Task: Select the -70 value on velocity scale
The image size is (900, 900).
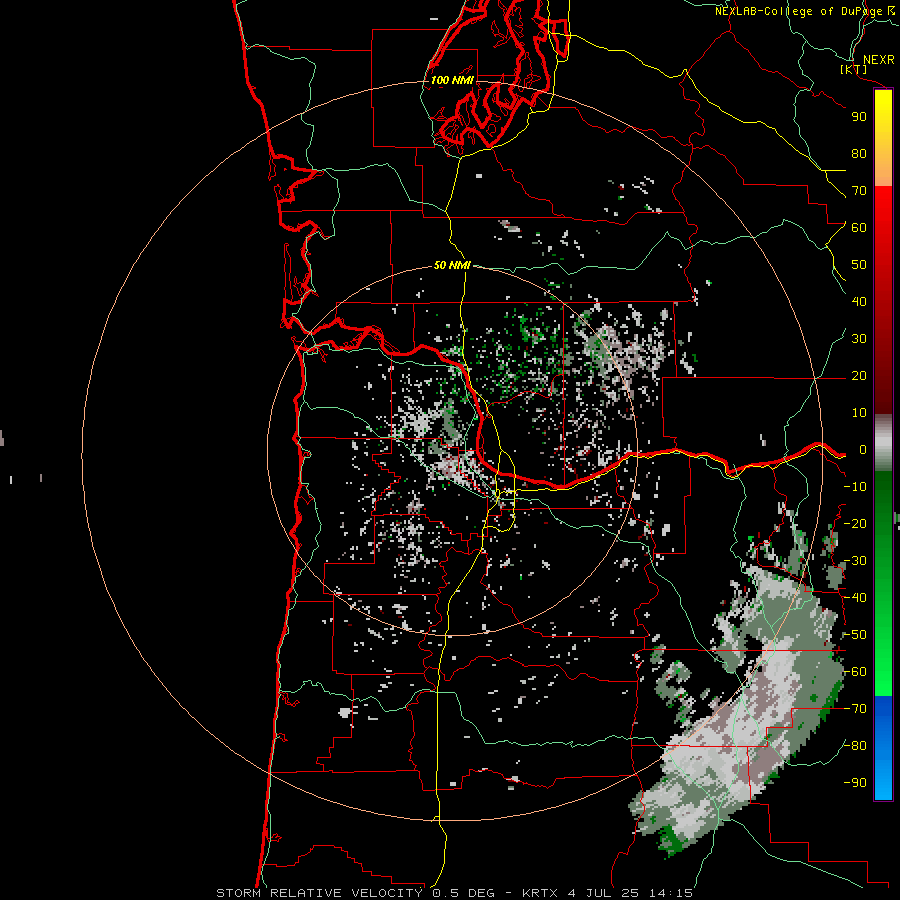Action: click(x=855, y=708)
